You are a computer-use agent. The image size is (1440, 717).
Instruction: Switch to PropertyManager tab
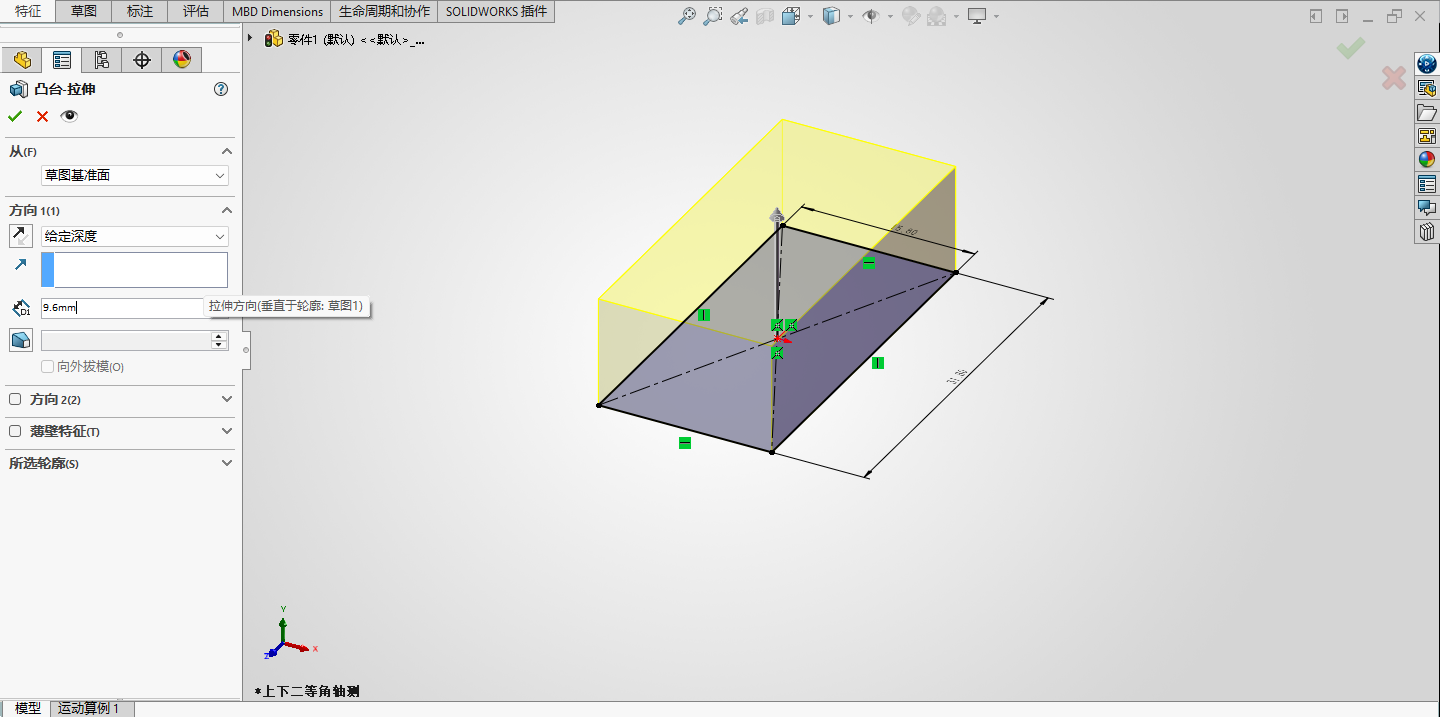tap(62, 60)
